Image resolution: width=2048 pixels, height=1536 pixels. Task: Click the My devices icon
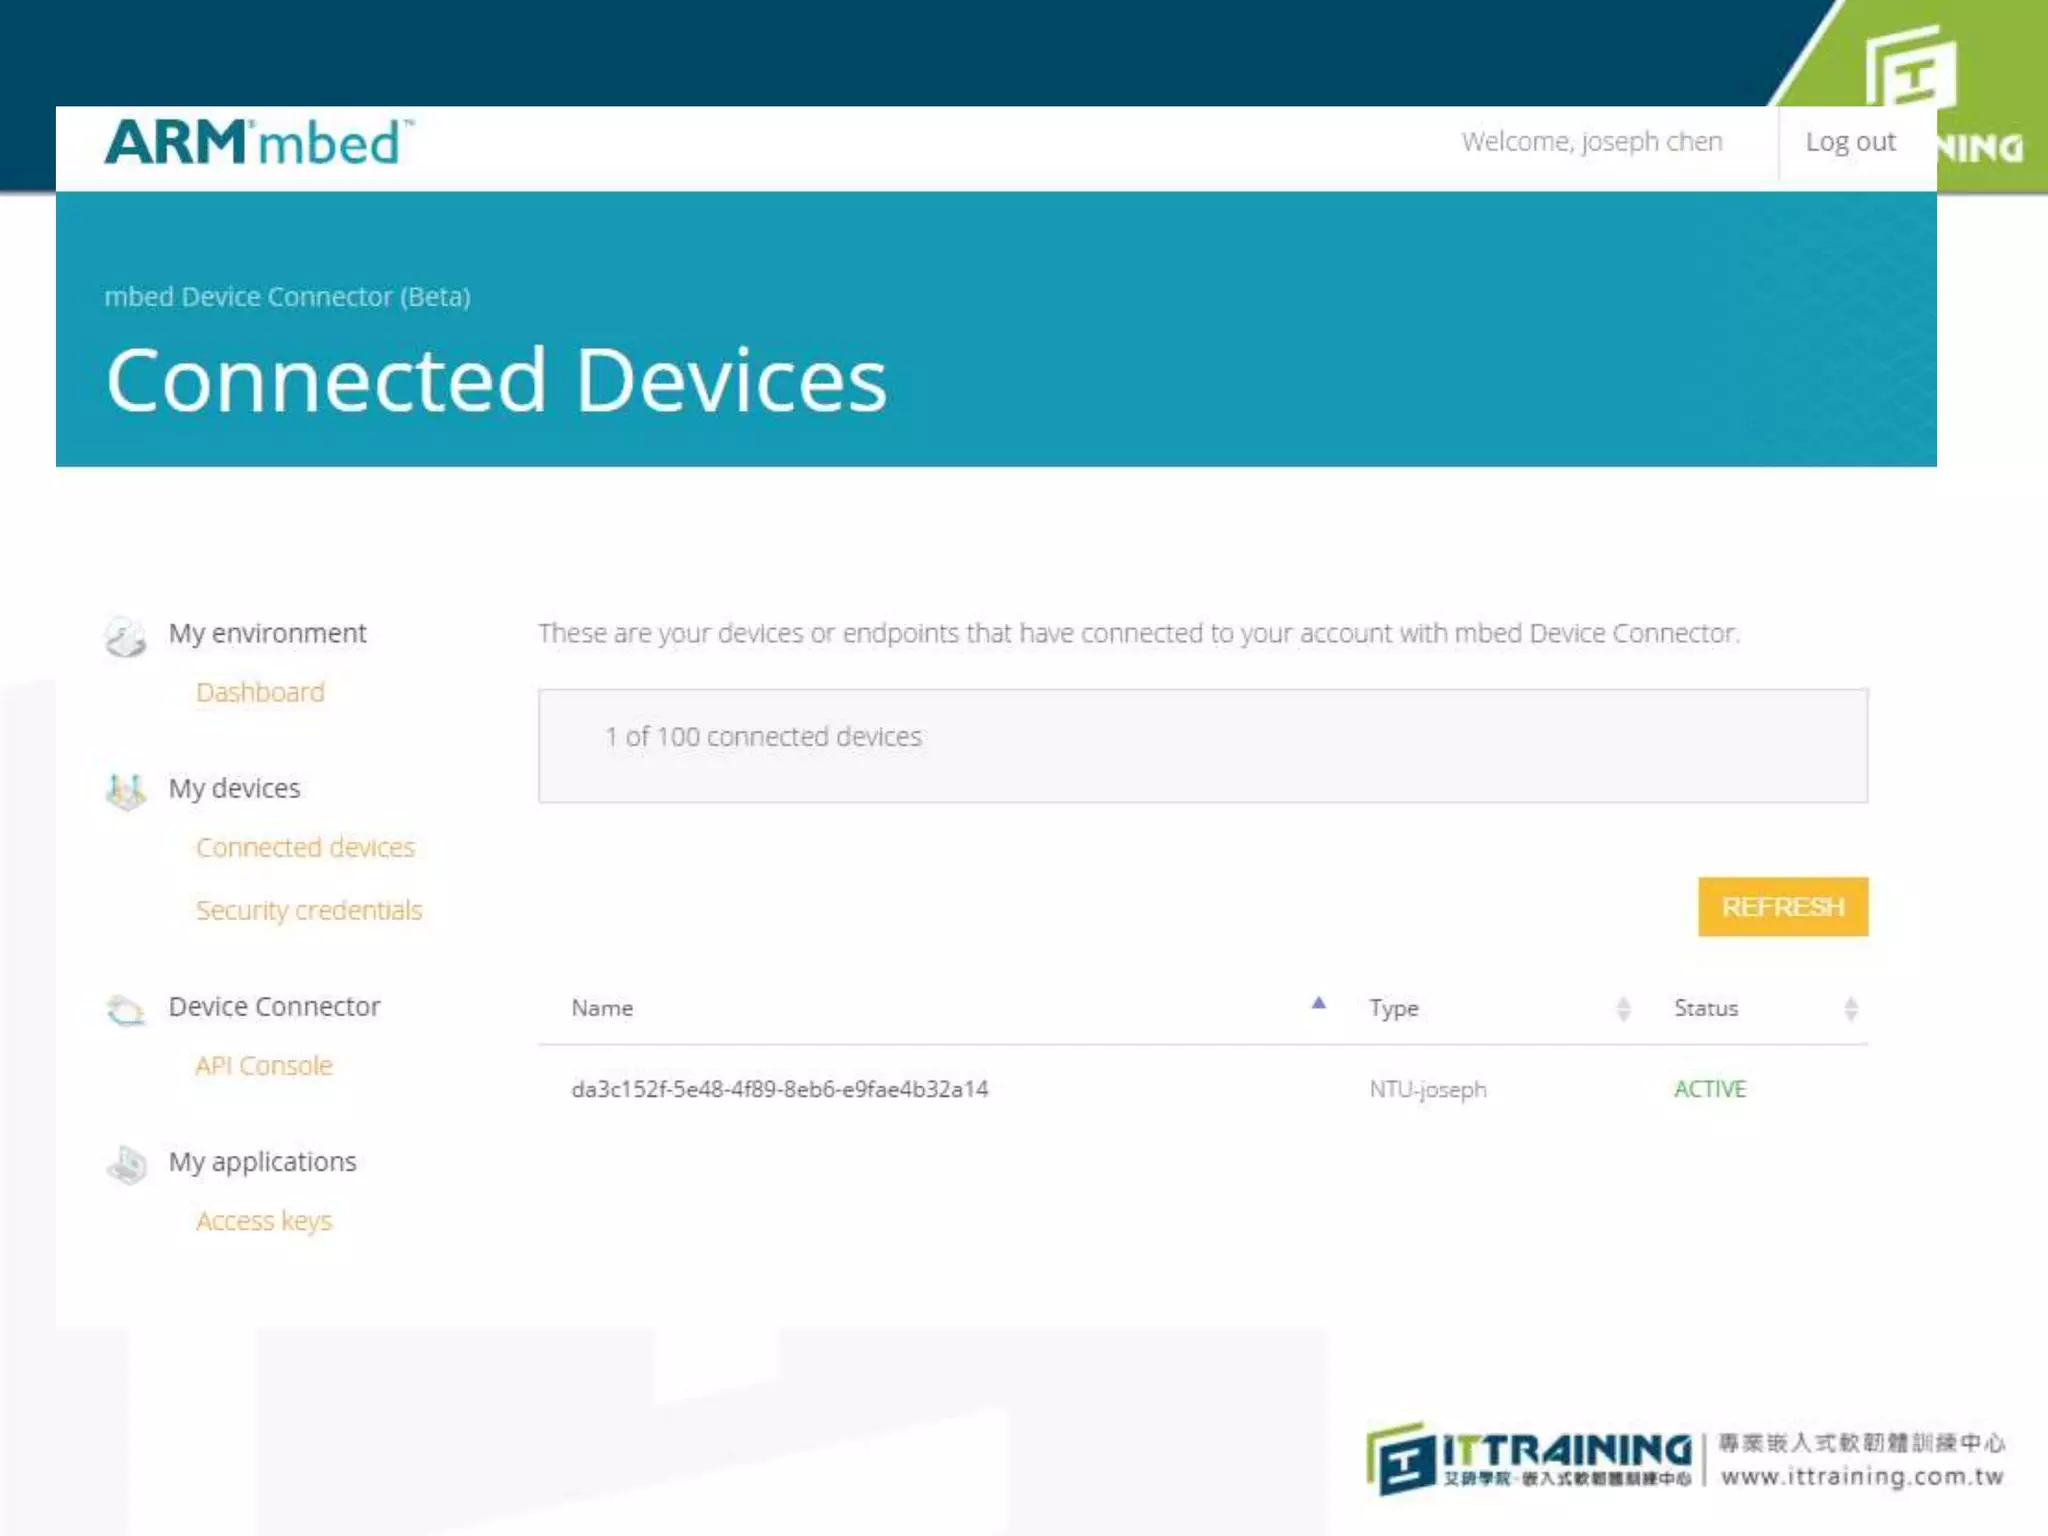click(x=126, y=791)
